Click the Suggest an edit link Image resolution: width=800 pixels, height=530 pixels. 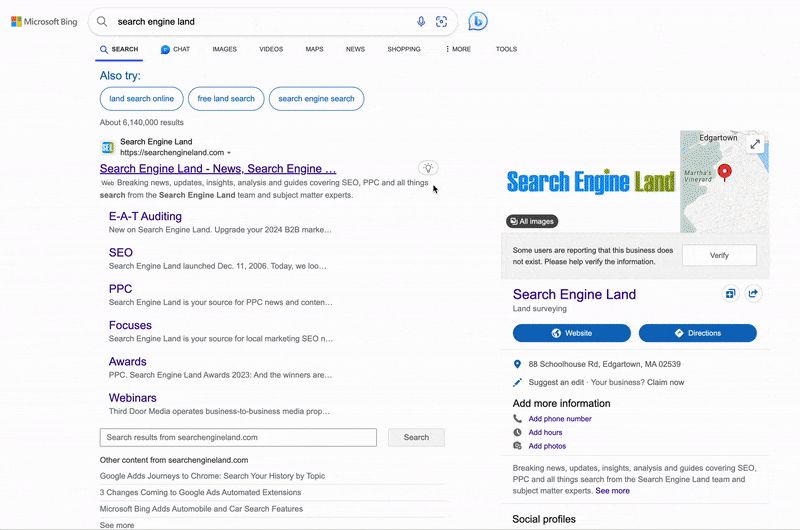pyautogui.click(x=556, y=382)
